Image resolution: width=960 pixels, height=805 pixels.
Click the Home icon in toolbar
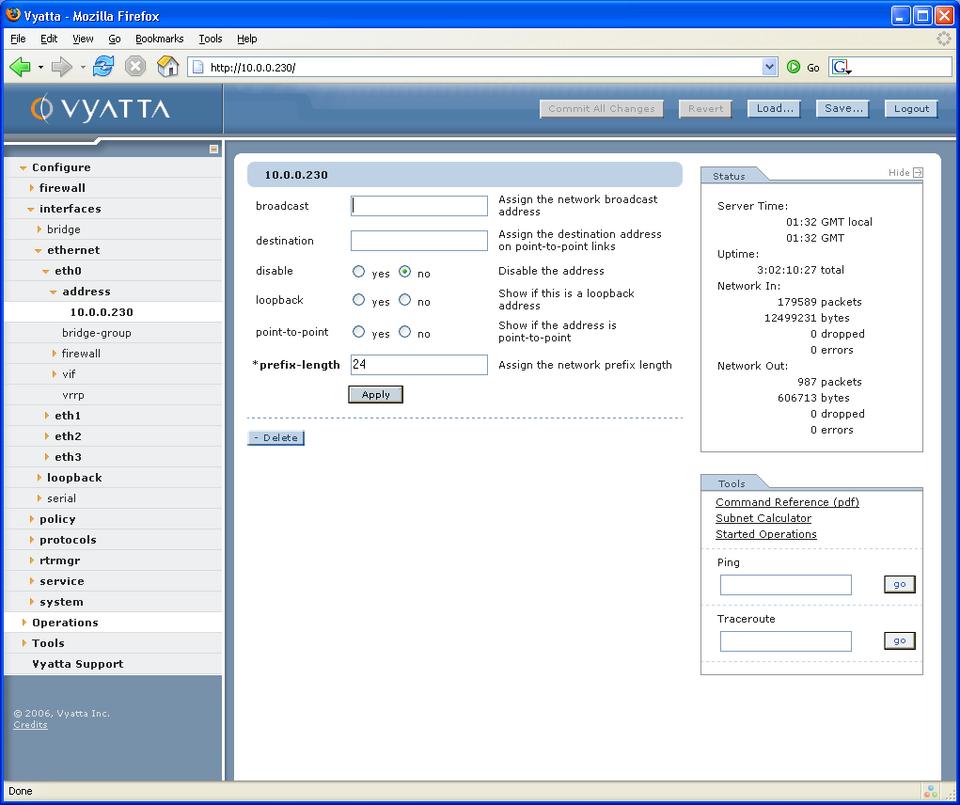coord(168,67)
